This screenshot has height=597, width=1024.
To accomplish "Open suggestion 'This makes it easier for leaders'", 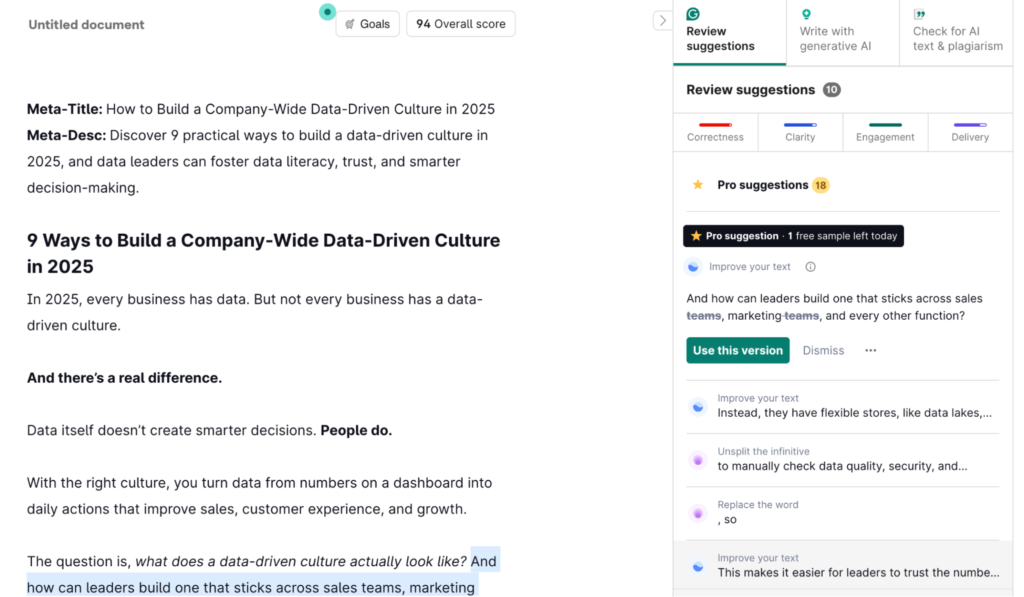I will tap(842, 566).
